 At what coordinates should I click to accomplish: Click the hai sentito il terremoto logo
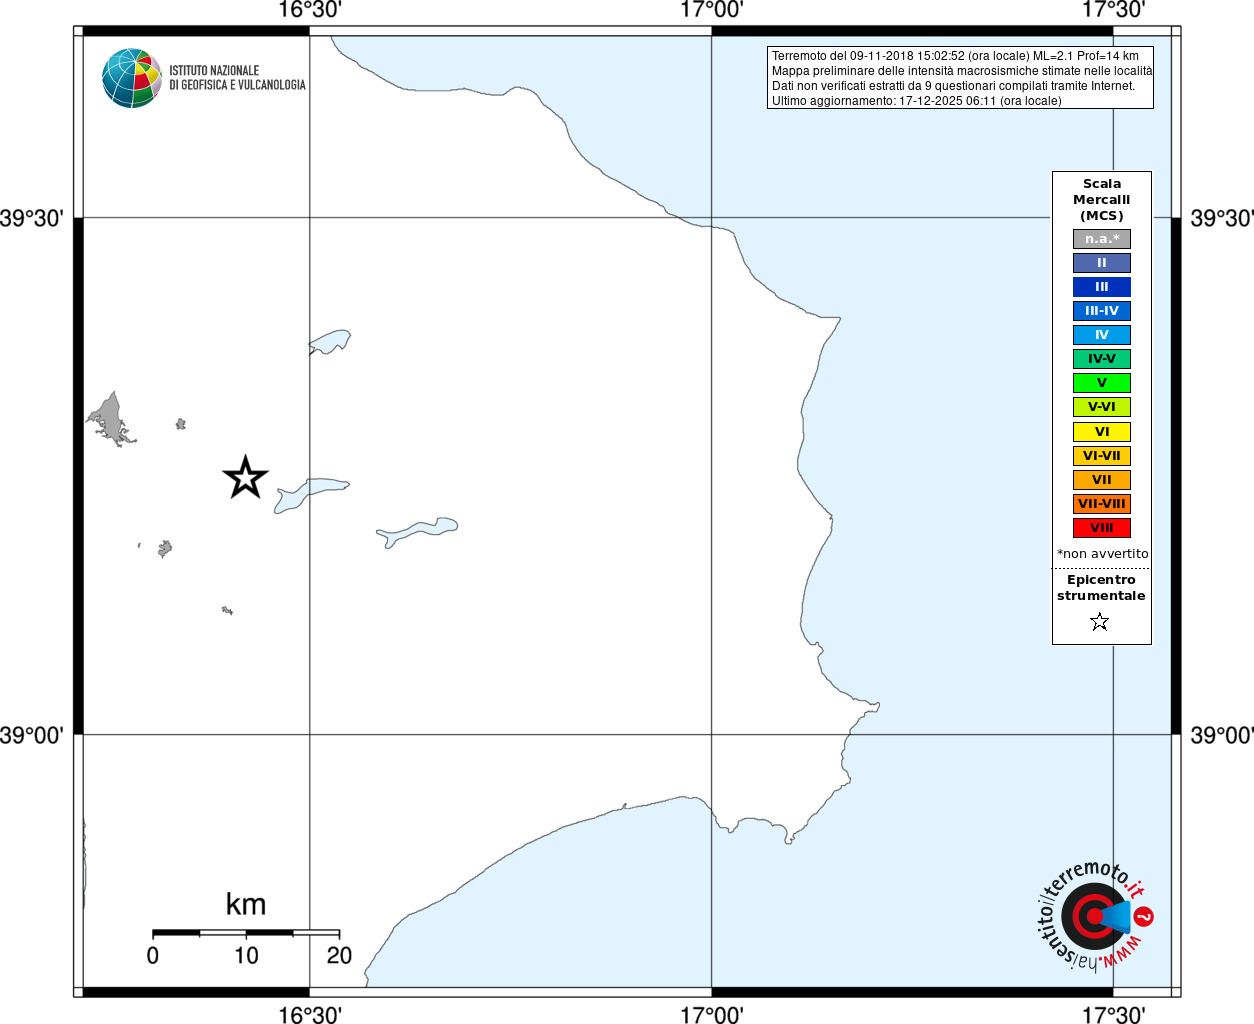pos(1094,917)
